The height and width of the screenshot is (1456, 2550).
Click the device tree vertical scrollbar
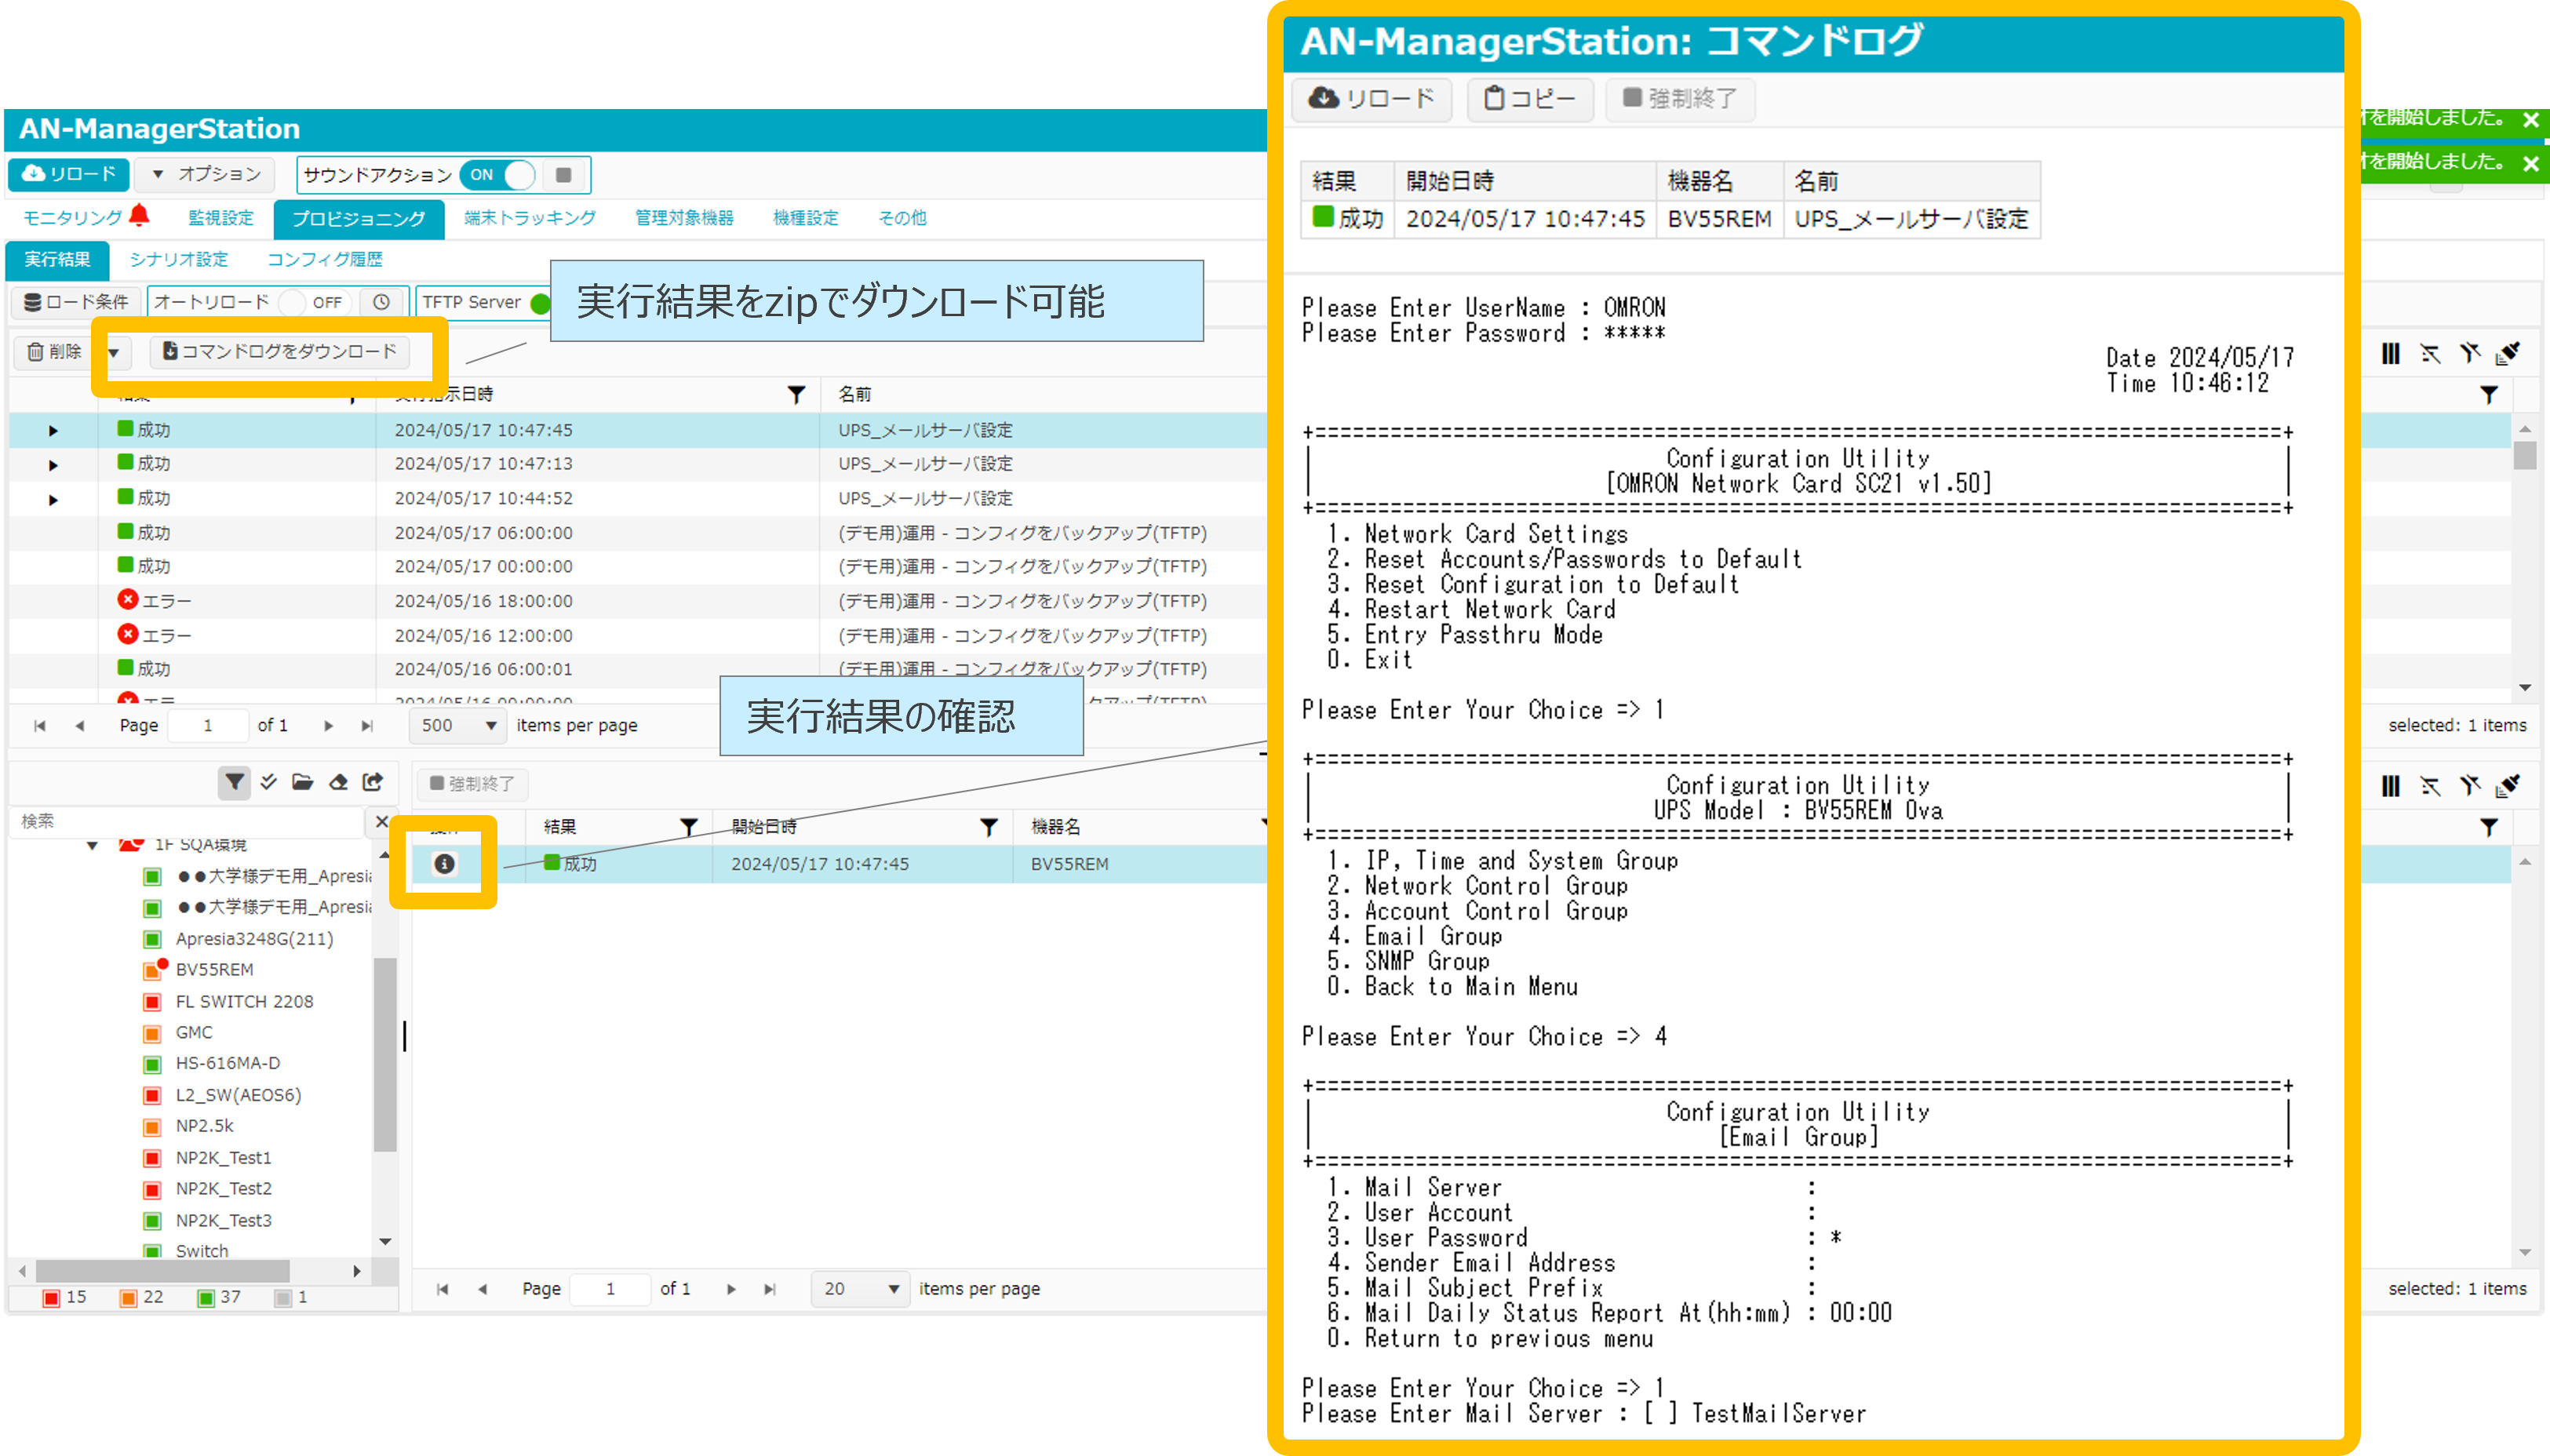[385, 1055]
